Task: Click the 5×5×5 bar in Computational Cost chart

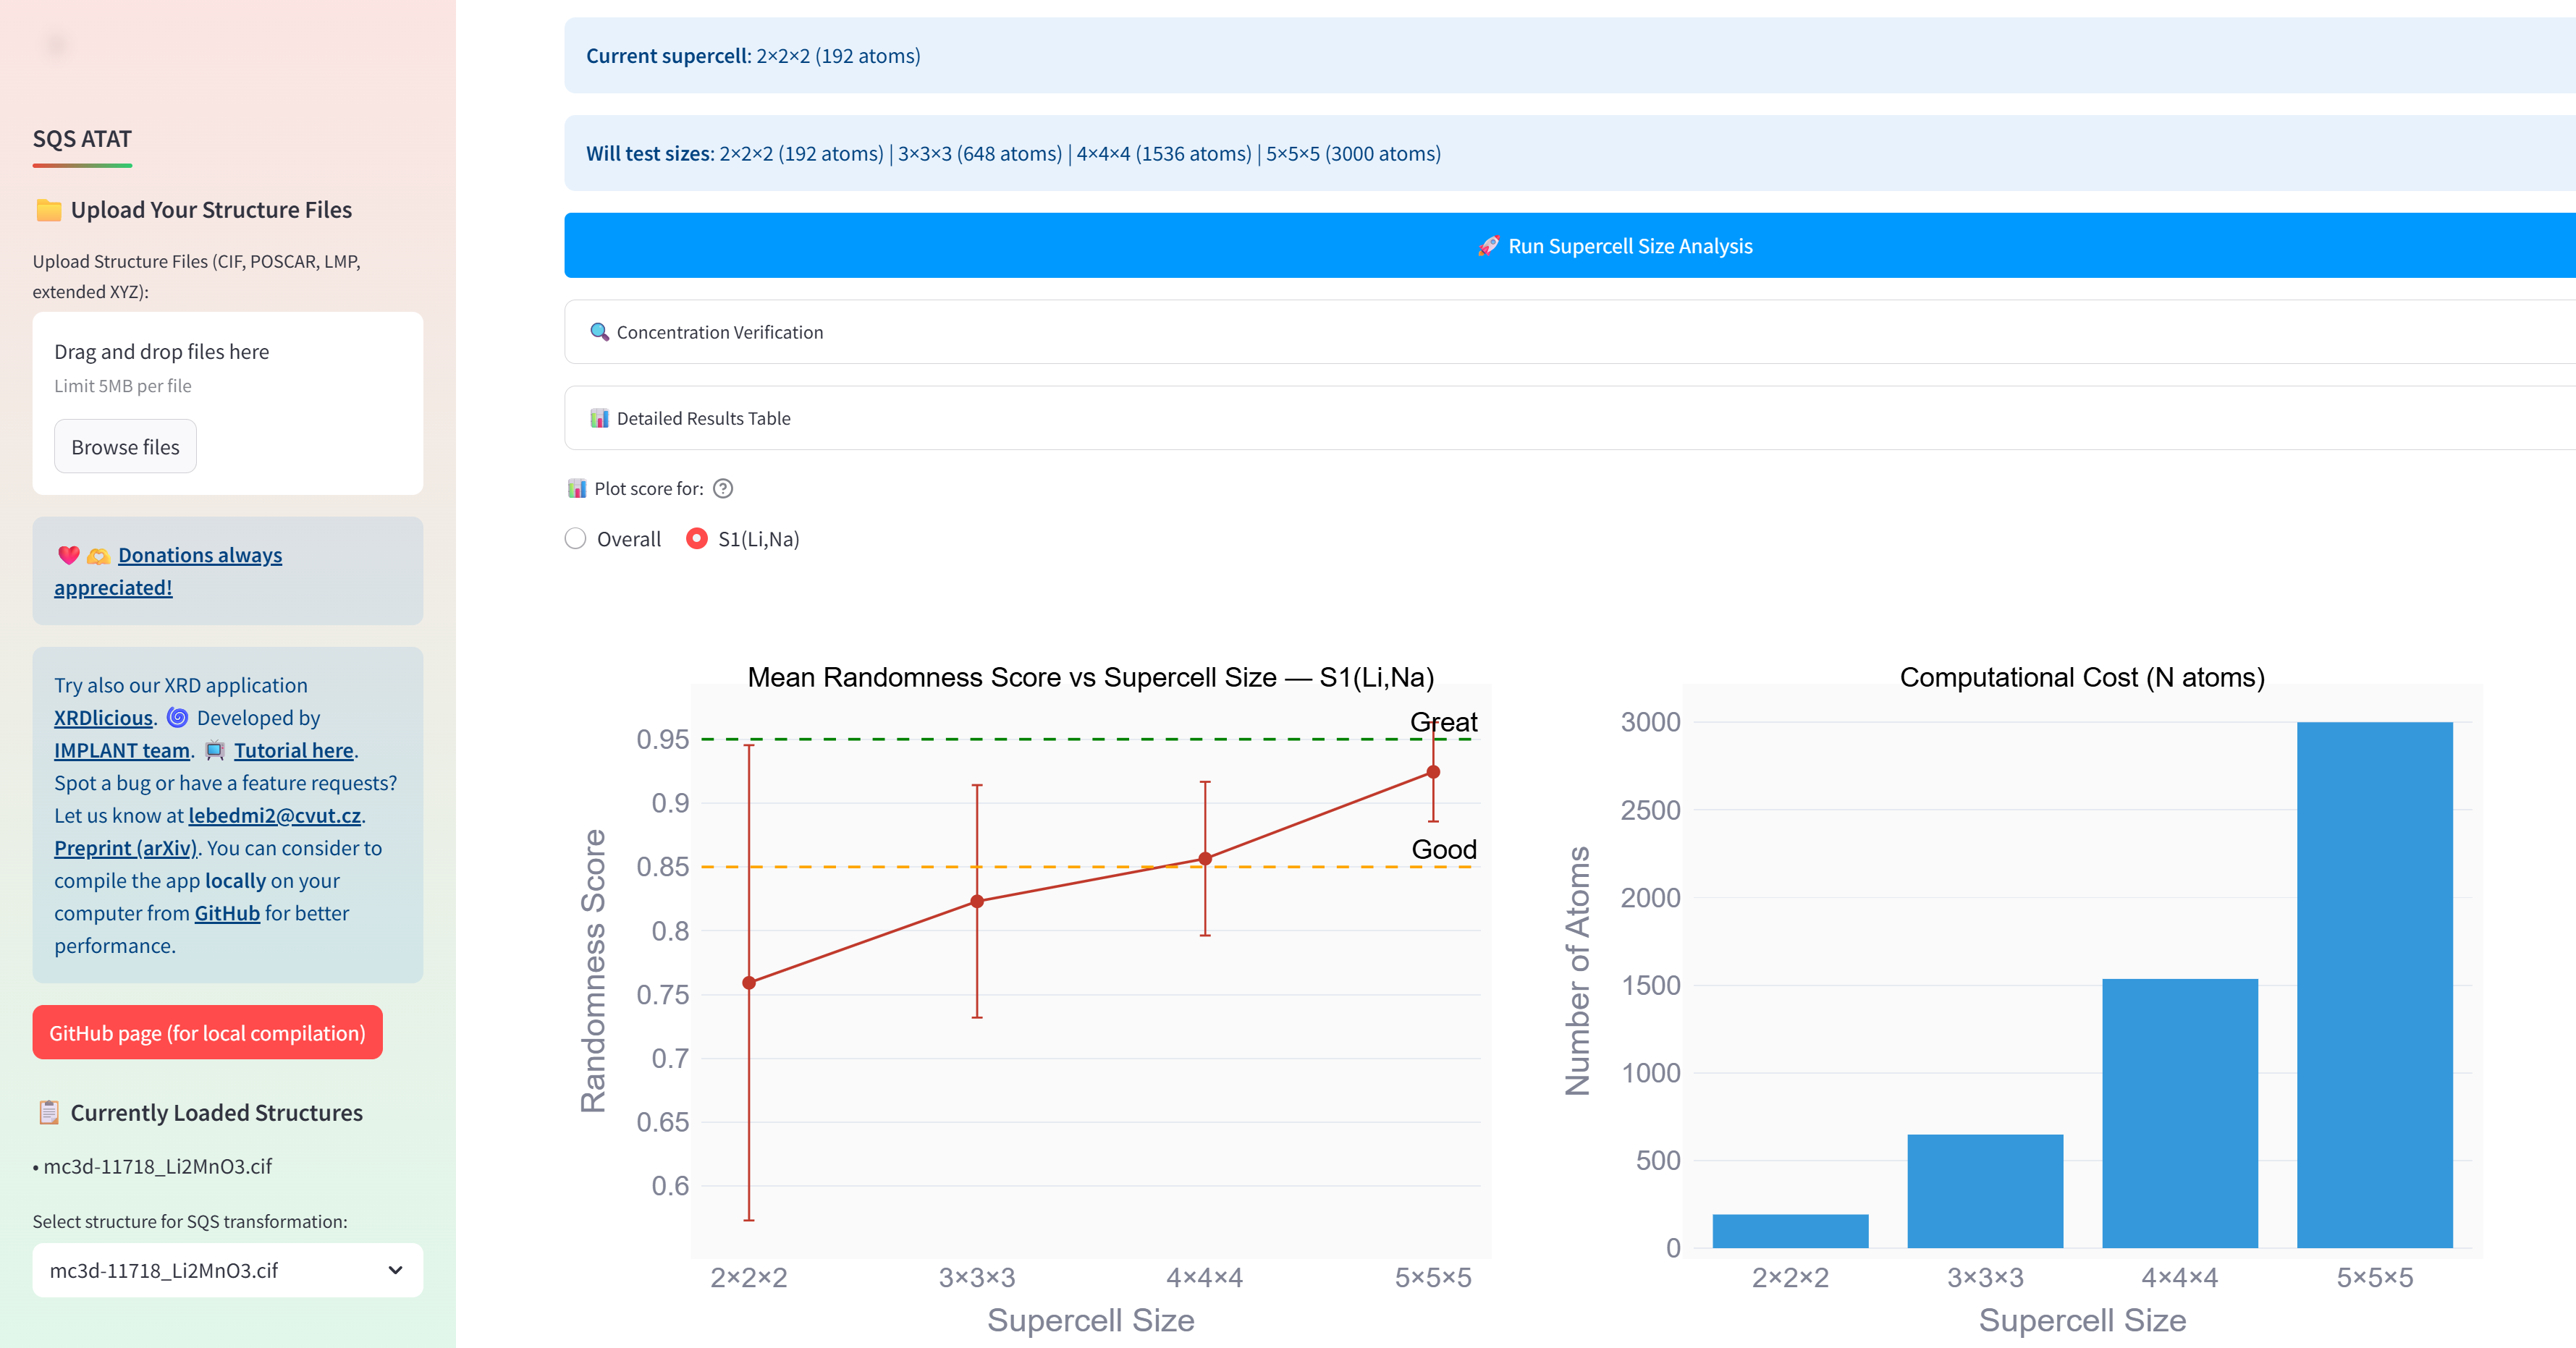Action: [2374, 985]
